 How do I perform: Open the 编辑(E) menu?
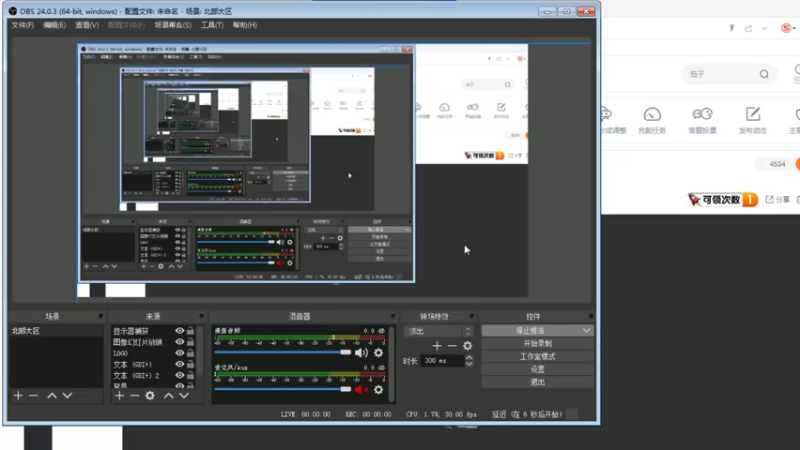click(54, 25)
